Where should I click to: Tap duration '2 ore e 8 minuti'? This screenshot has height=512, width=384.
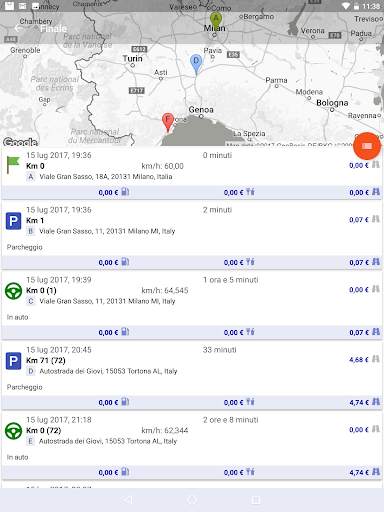[x=230, y=420]
